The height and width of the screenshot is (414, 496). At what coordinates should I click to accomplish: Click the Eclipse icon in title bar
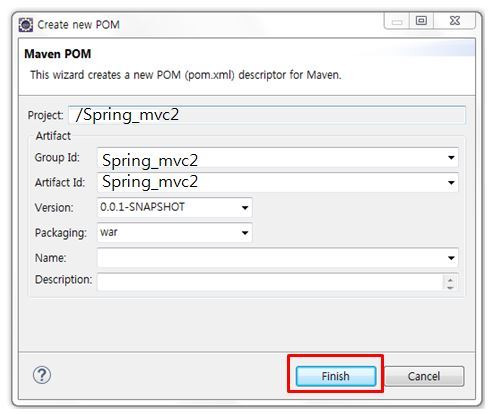[x=26, y=25]
